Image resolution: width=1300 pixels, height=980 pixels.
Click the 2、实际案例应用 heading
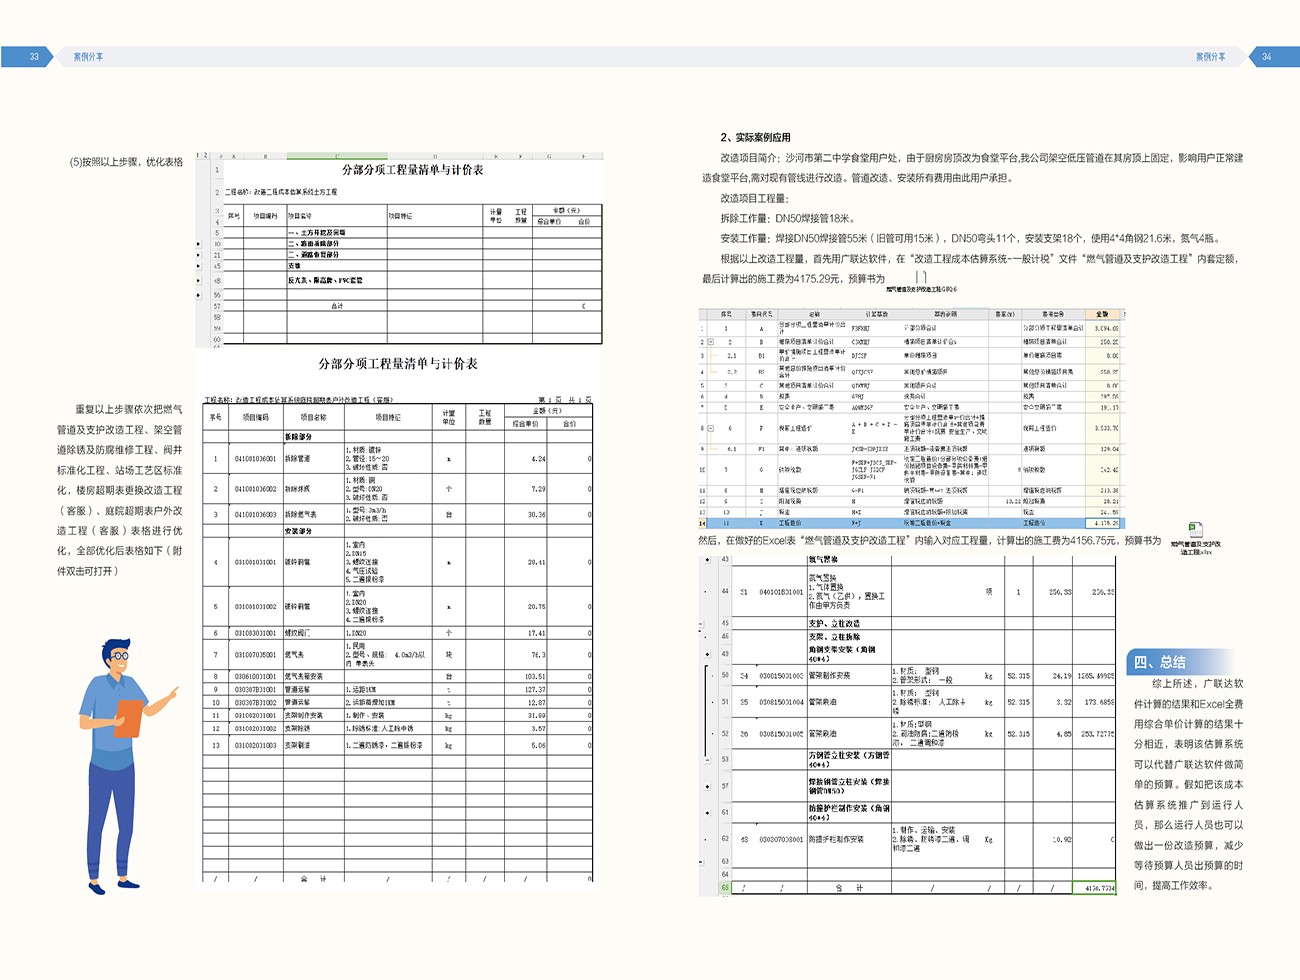pos(755,138)
